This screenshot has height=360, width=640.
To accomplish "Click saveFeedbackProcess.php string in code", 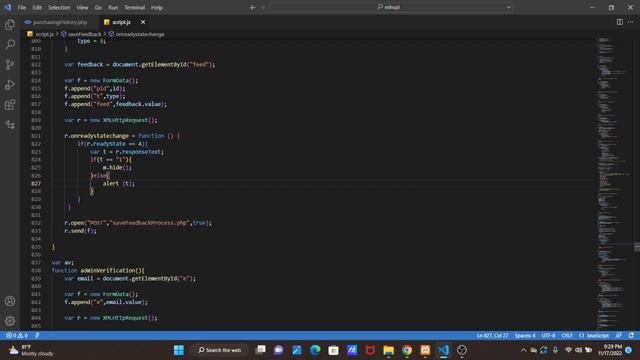I will click(x=150, y=223).
